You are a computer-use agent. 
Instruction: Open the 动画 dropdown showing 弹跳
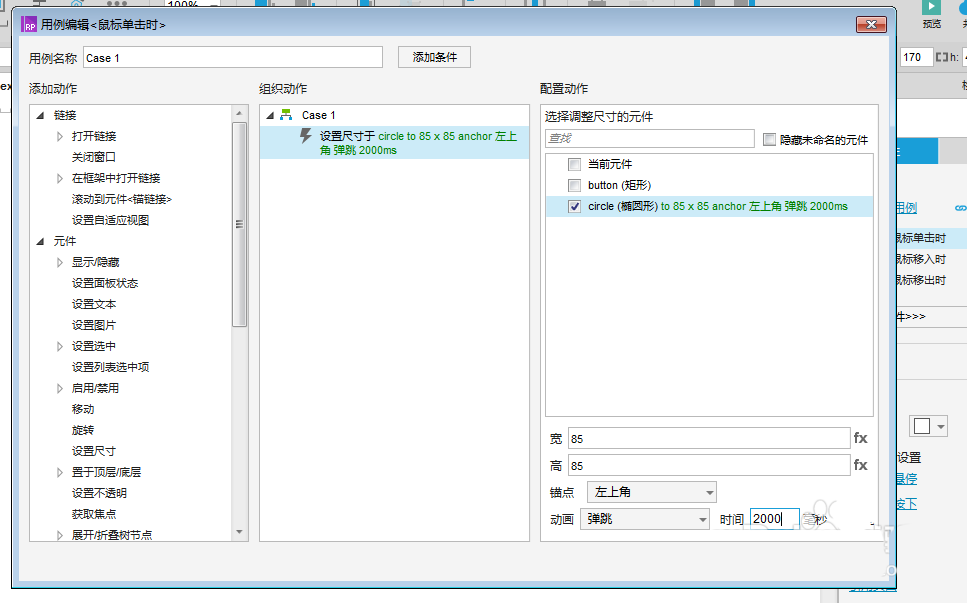point(645,519)
